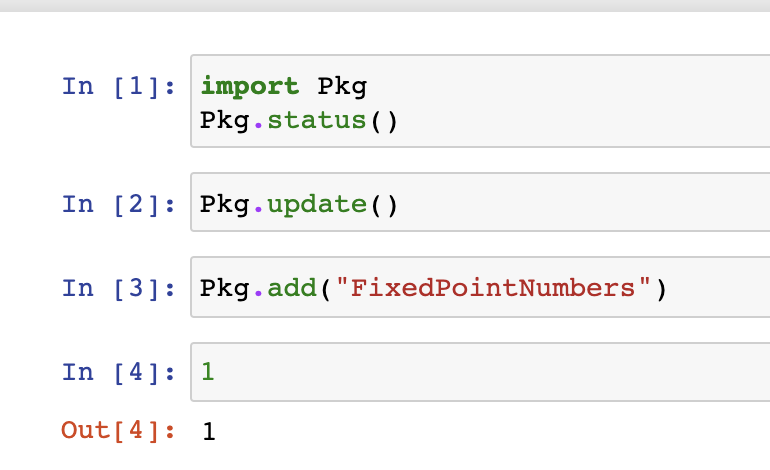
Task: Click the Out[4] output prompt
Action: [x=118, y=431]
